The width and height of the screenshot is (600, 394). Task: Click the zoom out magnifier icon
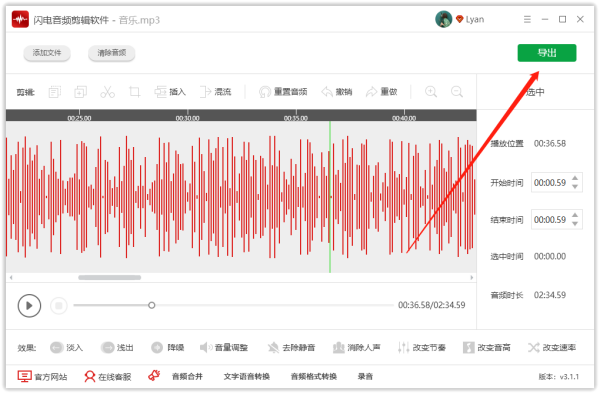coord(457,92)
